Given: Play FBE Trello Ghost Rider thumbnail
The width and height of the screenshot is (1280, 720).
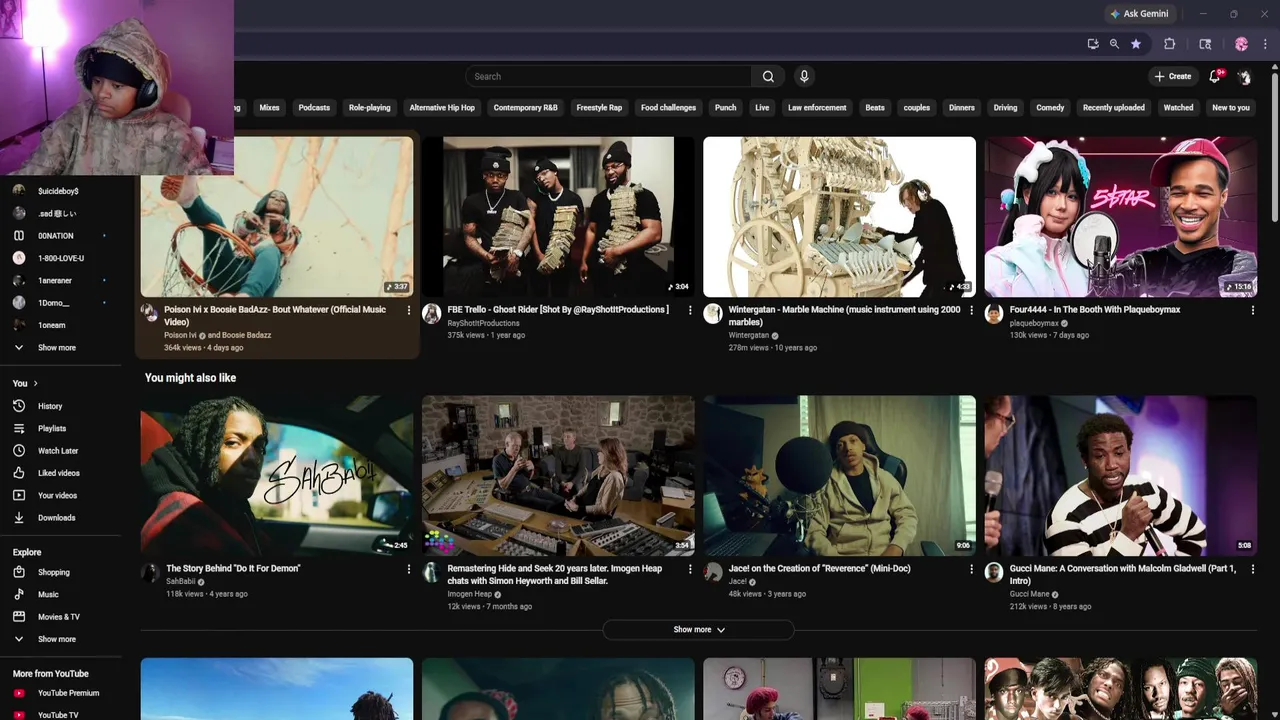Looking at the screenshot, I should pos(558,217).
